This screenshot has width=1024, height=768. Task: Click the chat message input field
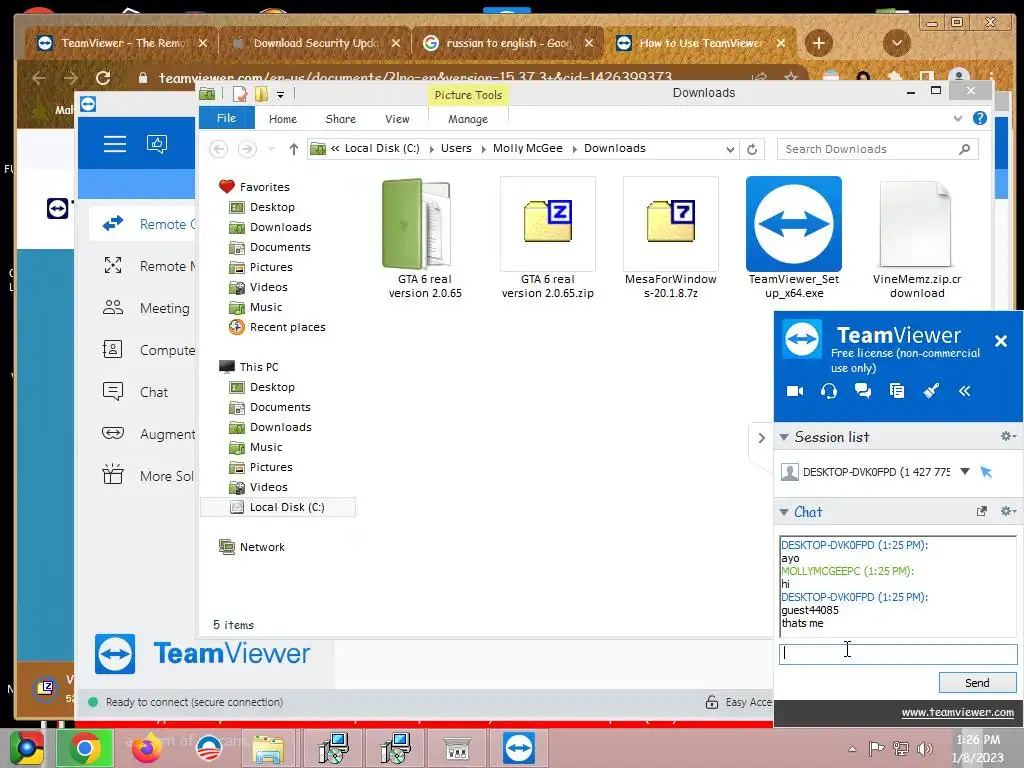point(898,653)
